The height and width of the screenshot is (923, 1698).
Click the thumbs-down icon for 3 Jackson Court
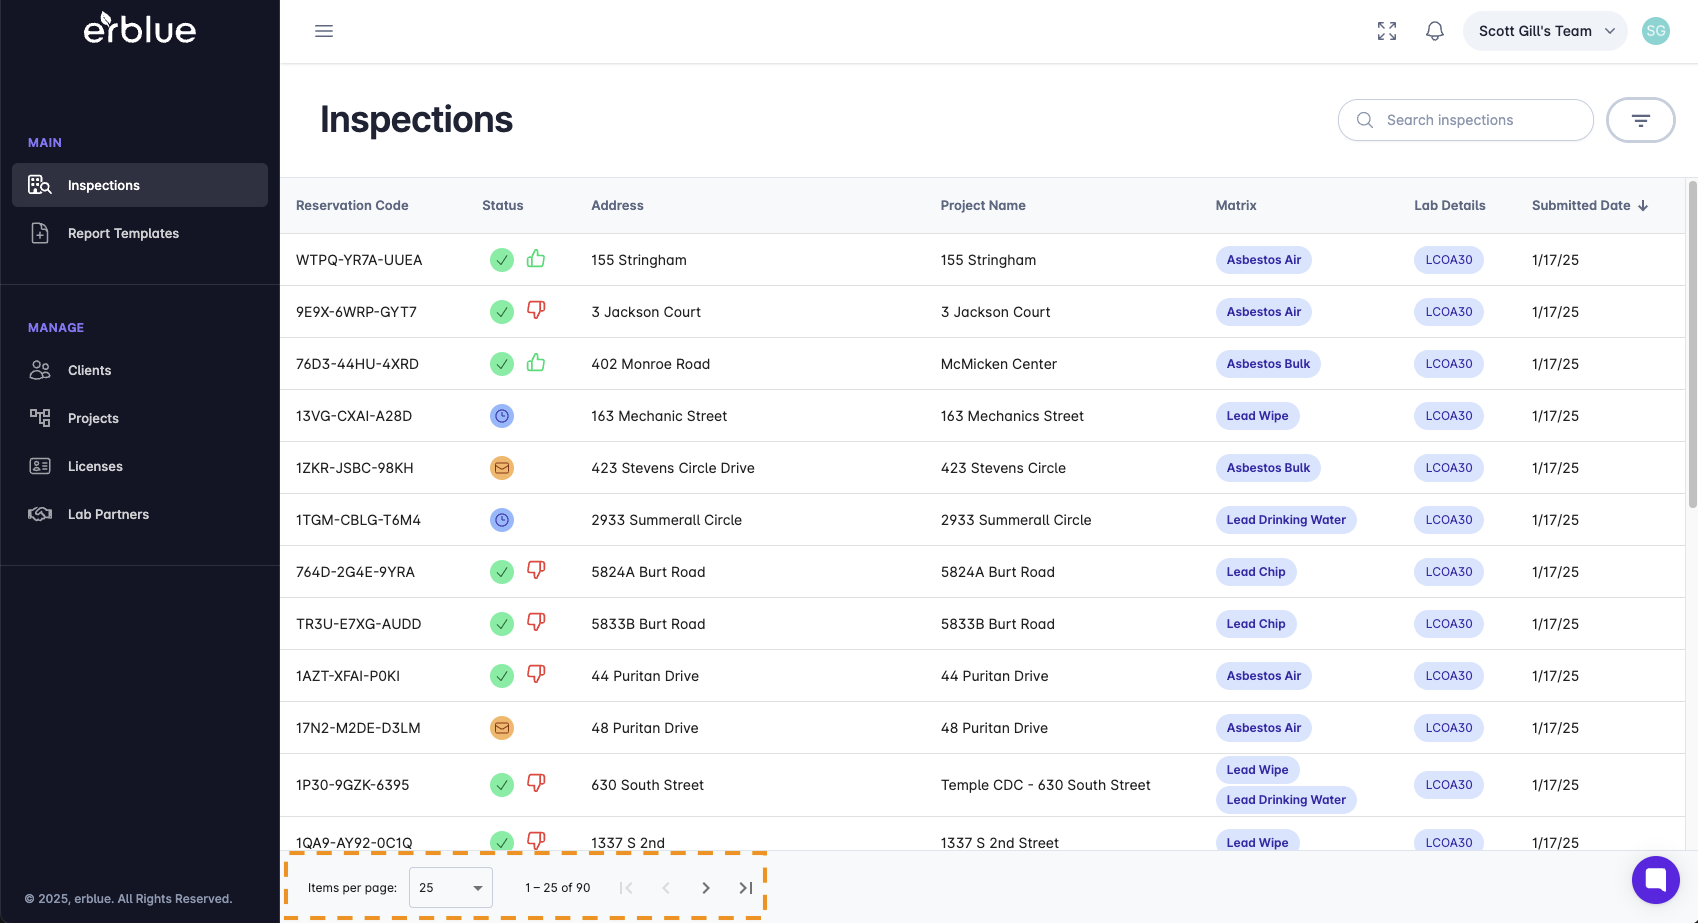536,311
